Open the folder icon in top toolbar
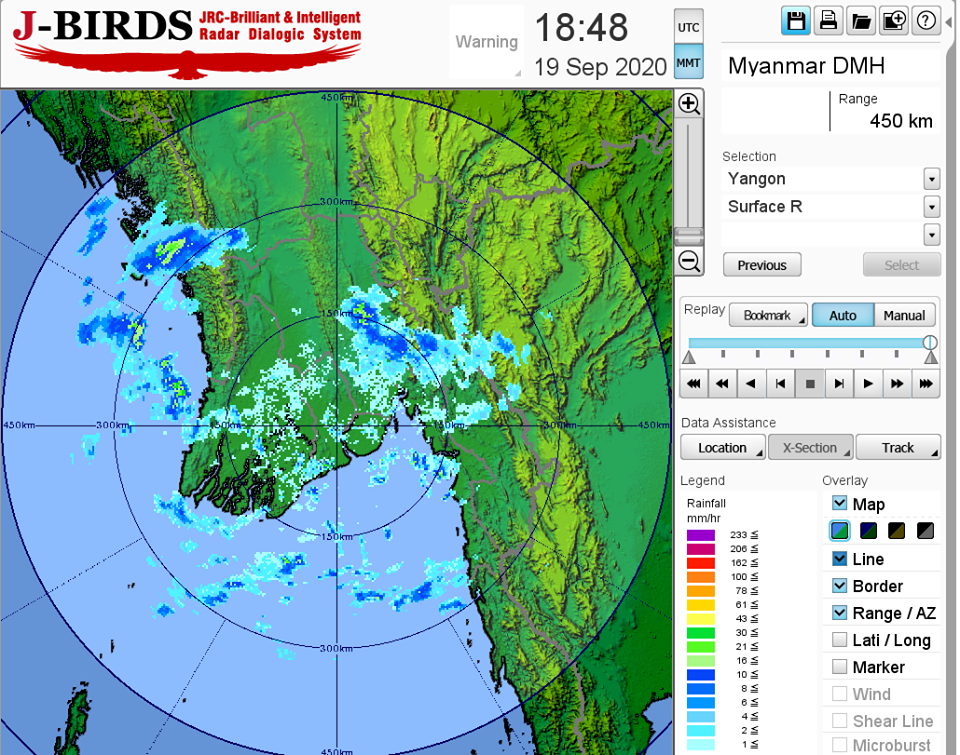This screenshot has width=960, height=755. click(860, 20)
